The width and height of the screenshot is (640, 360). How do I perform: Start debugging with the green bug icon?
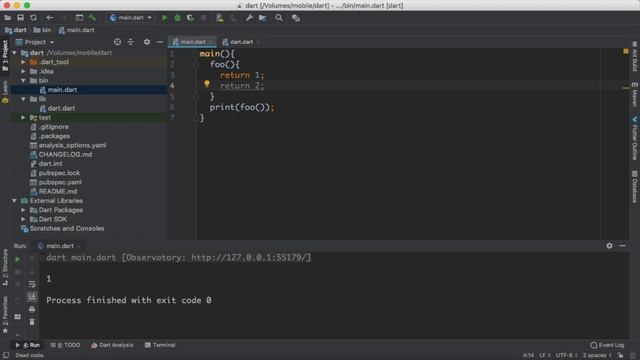pos(177,18)
